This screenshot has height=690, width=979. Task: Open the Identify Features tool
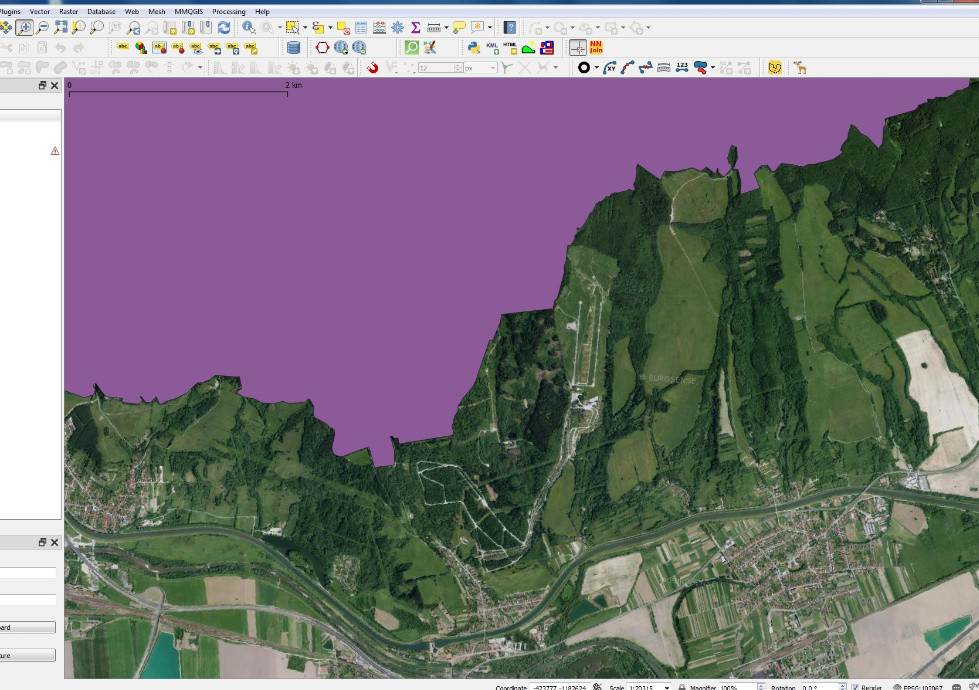point(249,28)
